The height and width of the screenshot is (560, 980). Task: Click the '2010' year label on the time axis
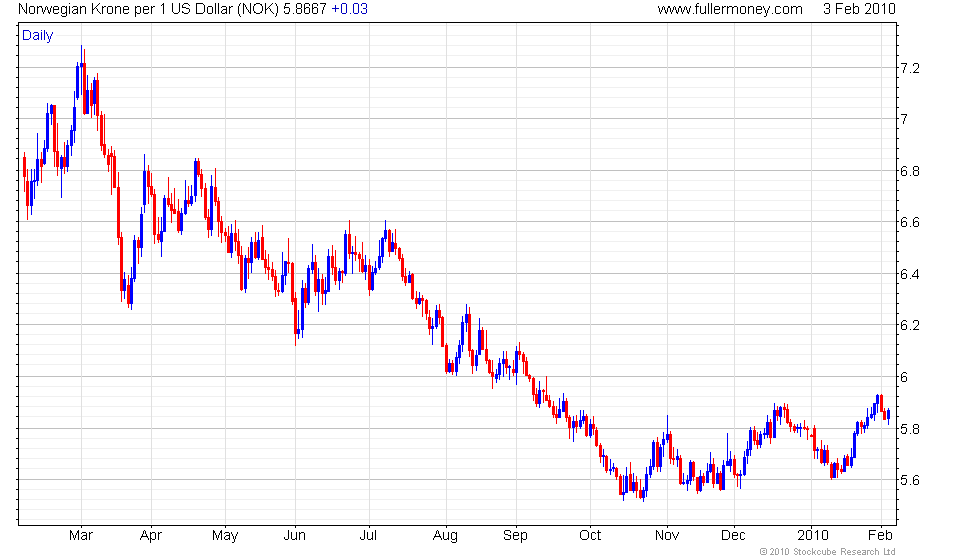point(812,536)
